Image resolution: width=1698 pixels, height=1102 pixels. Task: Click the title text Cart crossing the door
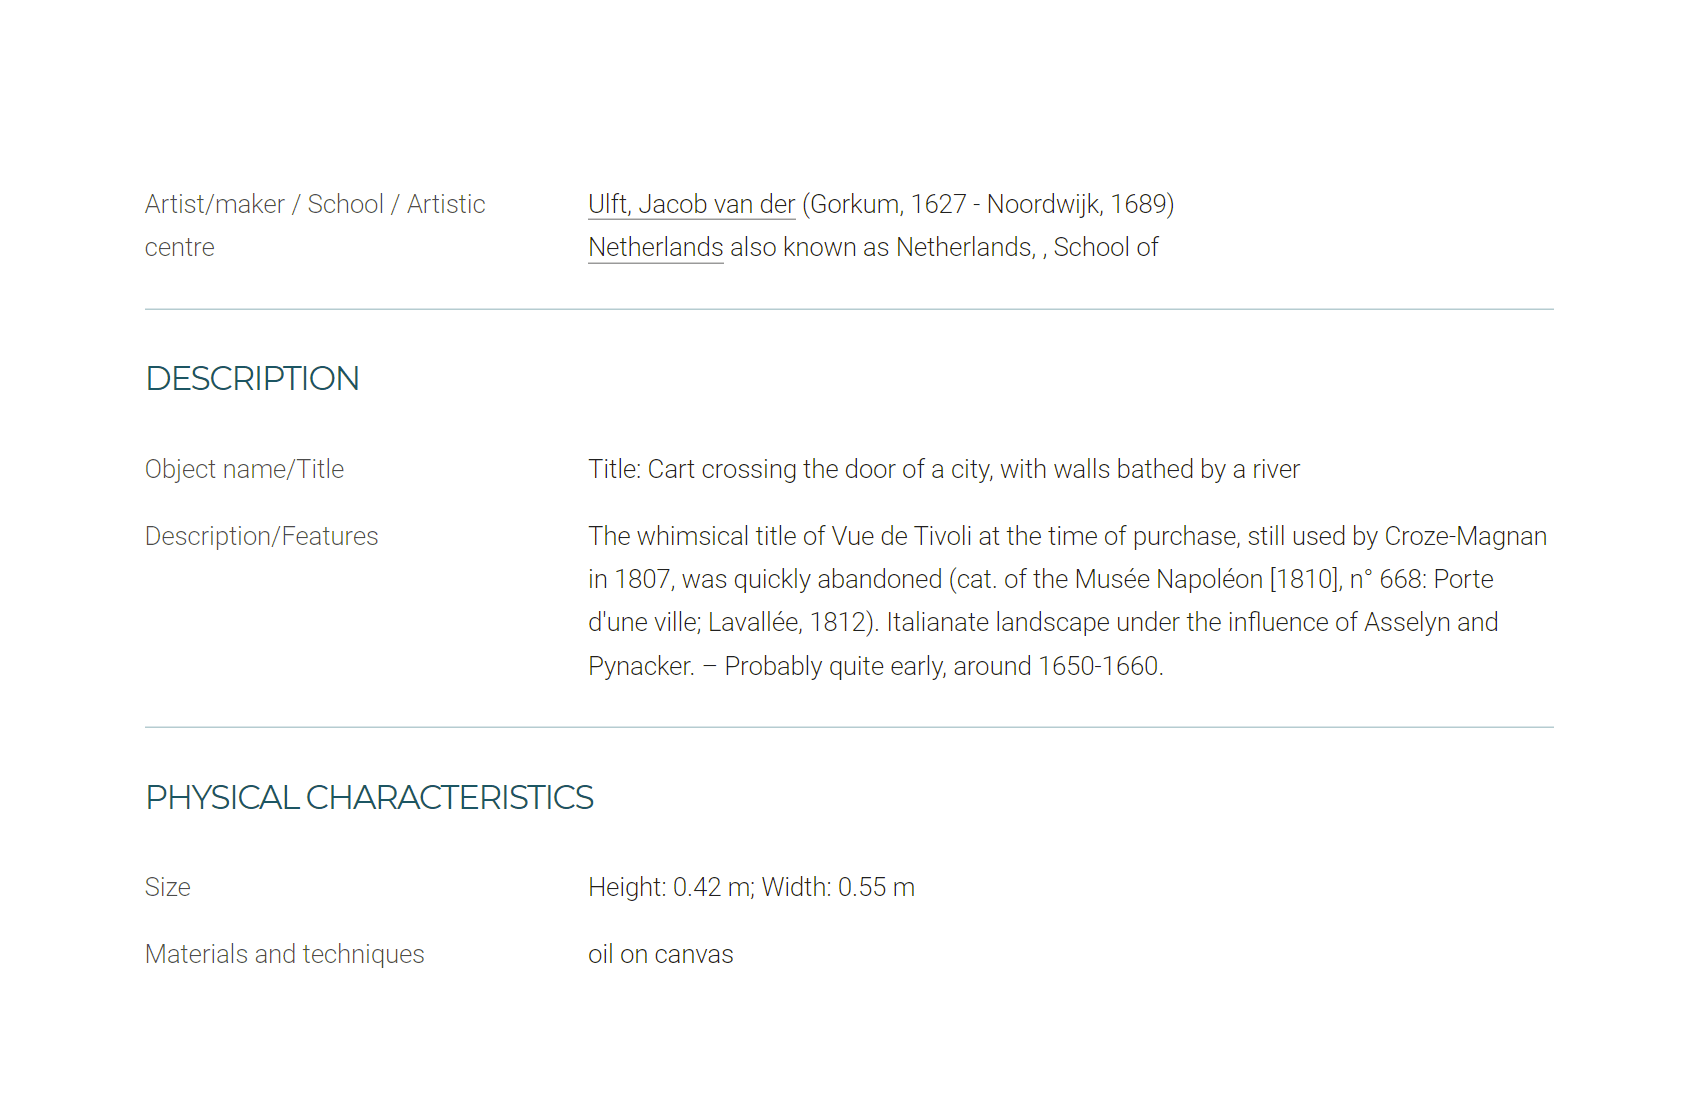click(943, 469)
